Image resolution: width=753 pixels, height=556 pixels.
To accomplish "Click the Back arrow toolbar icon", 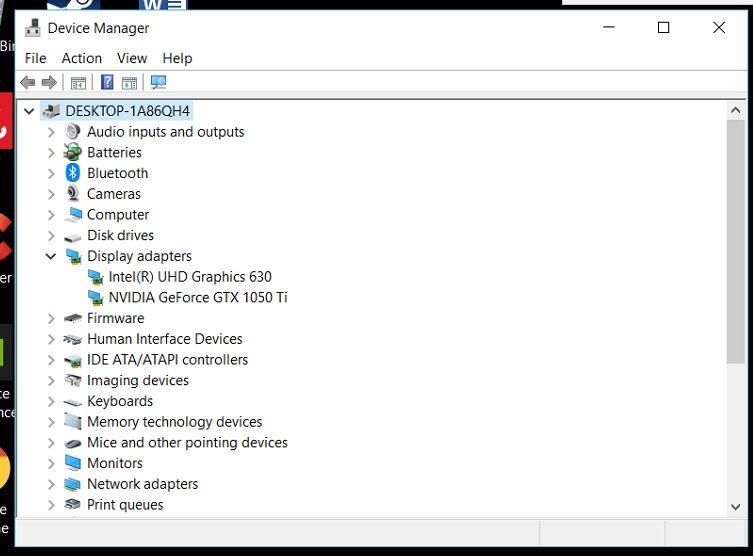I will (x=28, y=83).
